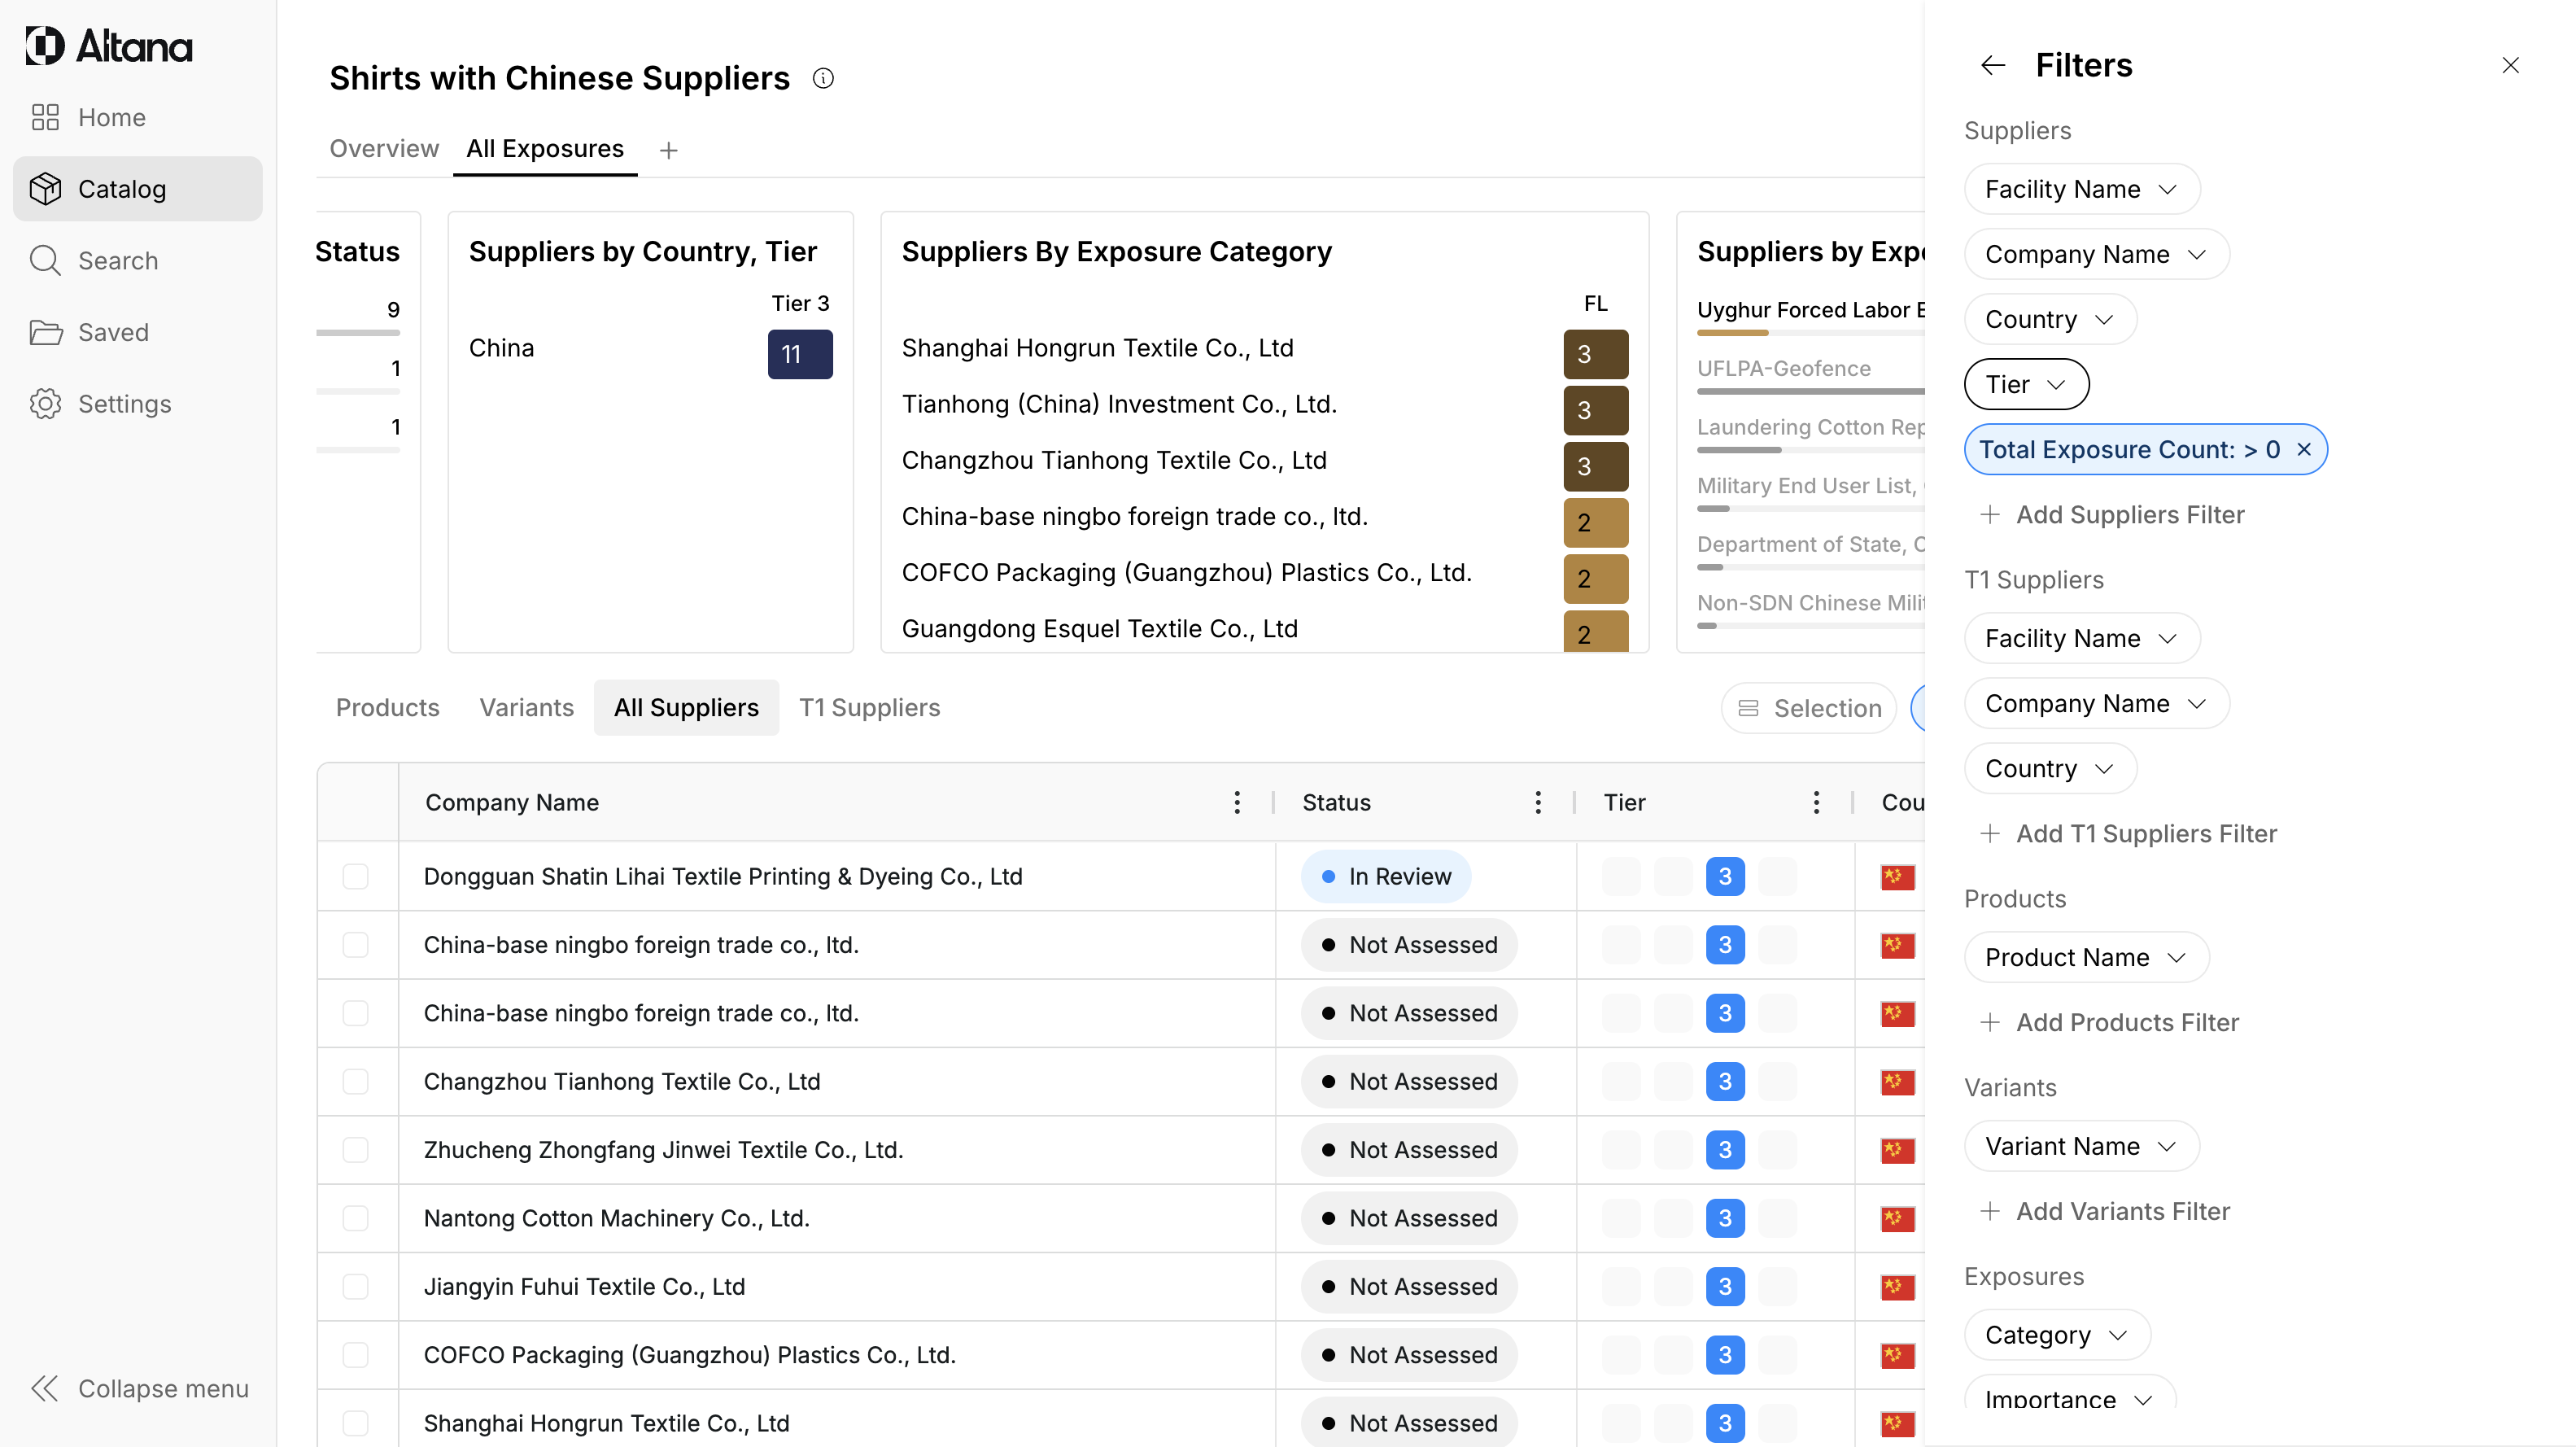
Task: Expand the Tier filter dropdown
Action: coord(2025,384)
